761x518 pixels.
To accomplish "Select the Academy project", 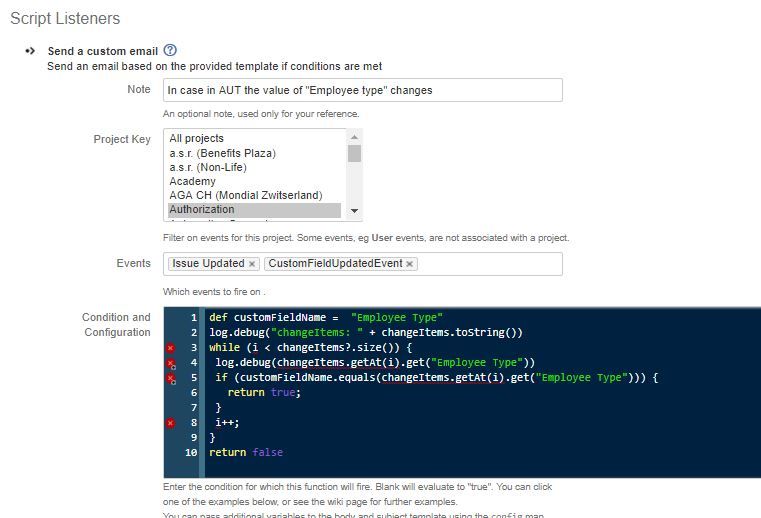I will pos(192,181).
